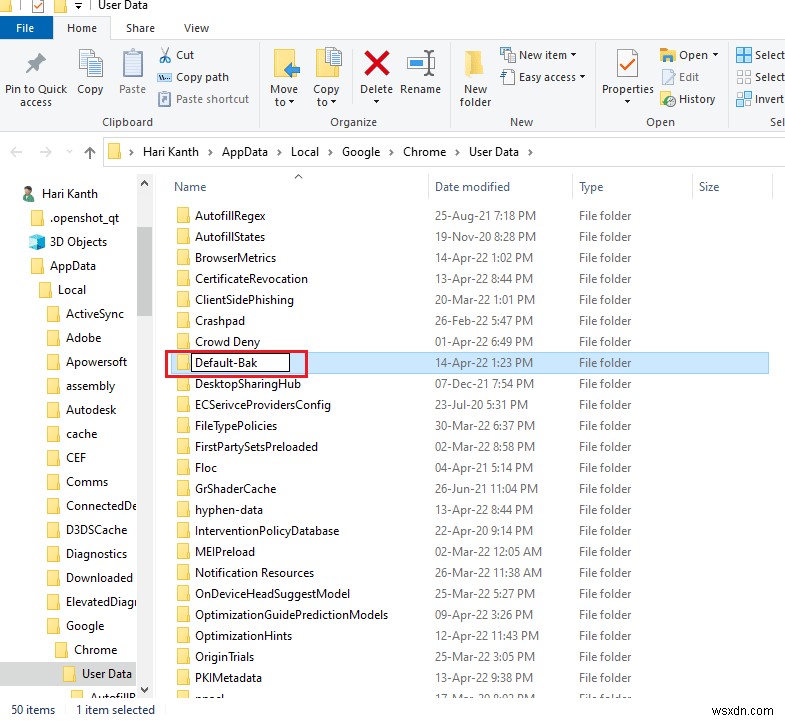Viewport: 785px width, 721px height.
Task: Click the Forward navigation arrow
Action: click(x=46, y=152)
